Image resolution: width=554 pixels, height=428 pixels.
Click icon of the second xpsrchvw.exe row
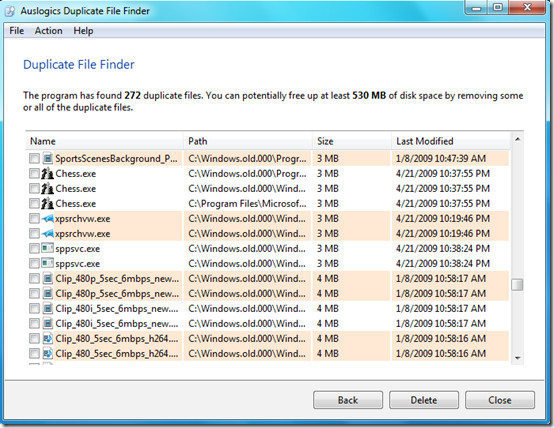47,234
